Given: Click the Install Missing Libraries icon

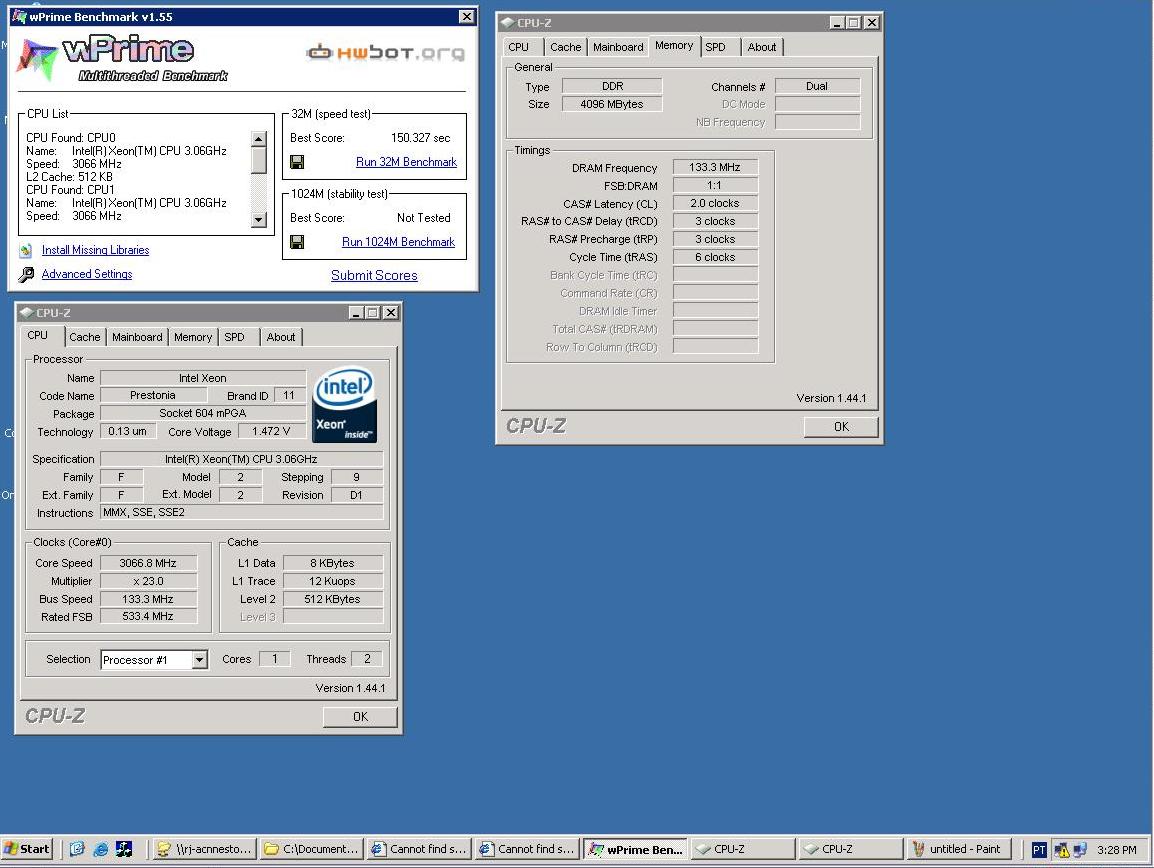Looking at the screenshot, I should click(26, 250).
